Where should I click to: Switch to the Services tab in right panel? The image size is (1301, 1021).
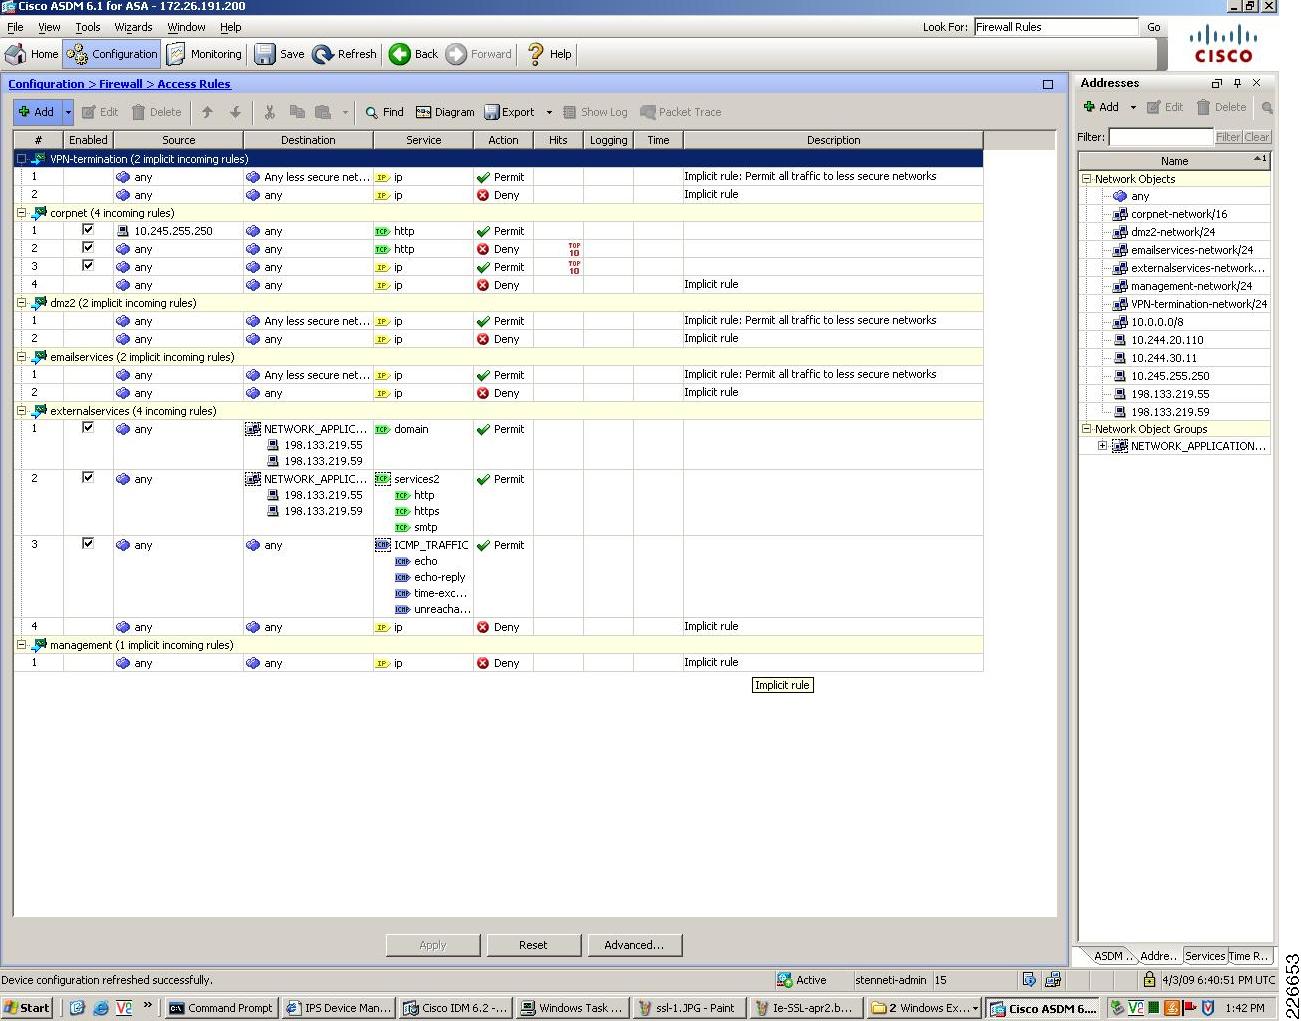coord(1204,955)
